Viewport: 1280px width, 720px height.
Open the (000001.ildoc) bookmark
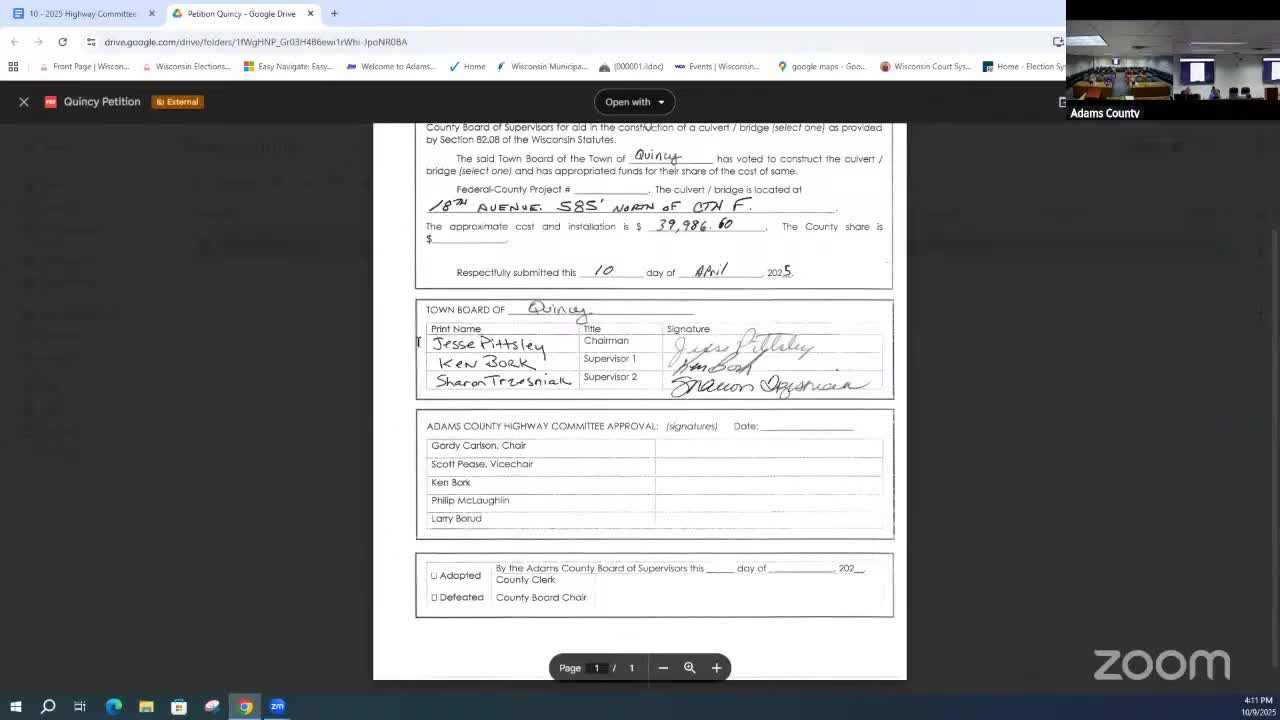[631, 67]
